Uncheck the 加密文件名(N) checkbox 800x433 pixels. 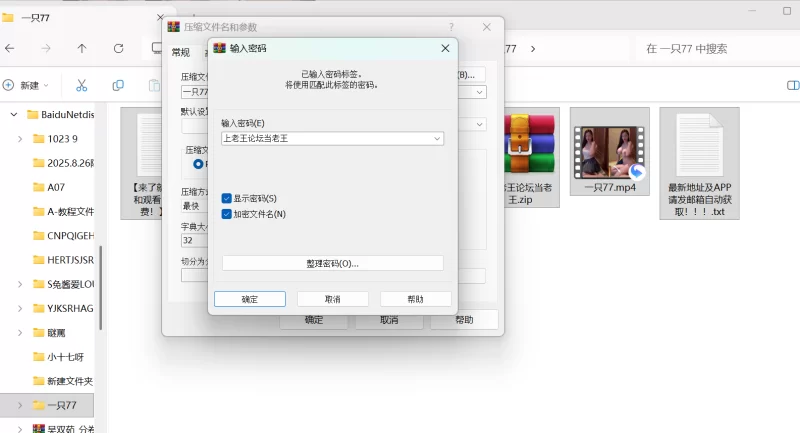tap(227, 214)
